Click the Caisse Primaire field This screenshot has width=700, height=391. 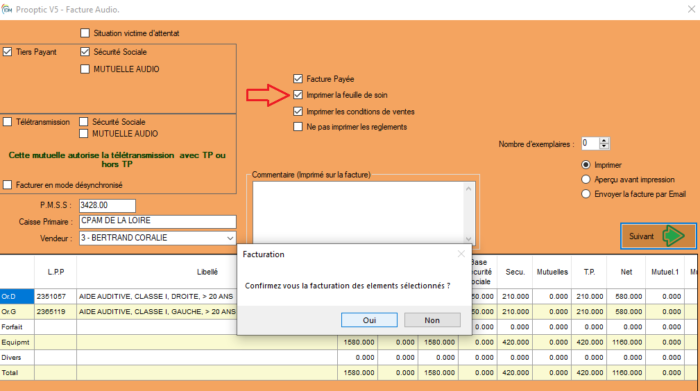coord(158,221)
